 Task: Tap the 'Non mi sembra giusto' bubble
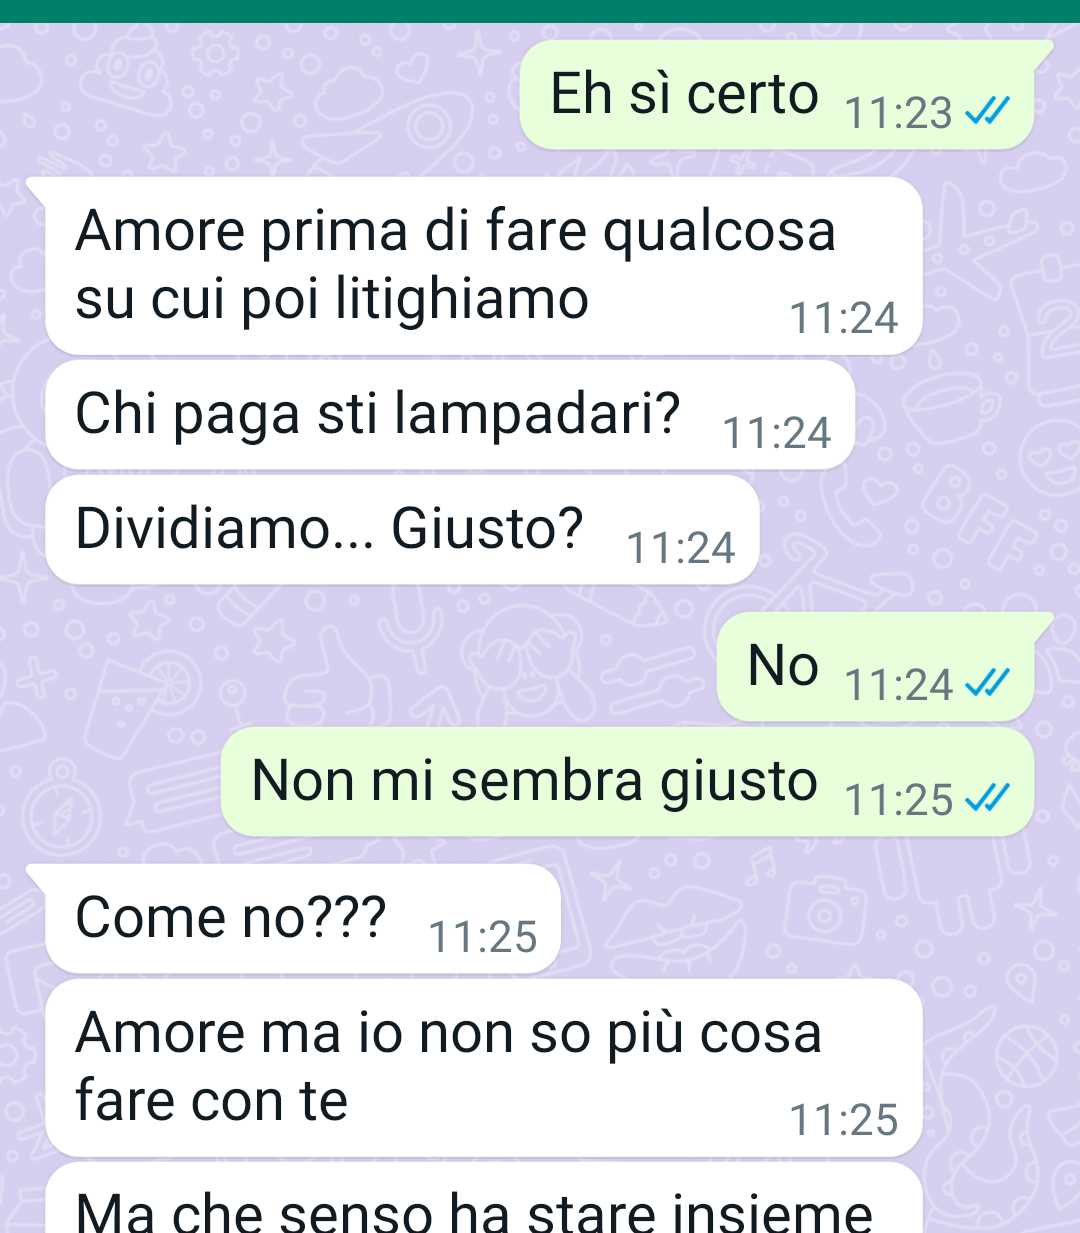[627, 782]
